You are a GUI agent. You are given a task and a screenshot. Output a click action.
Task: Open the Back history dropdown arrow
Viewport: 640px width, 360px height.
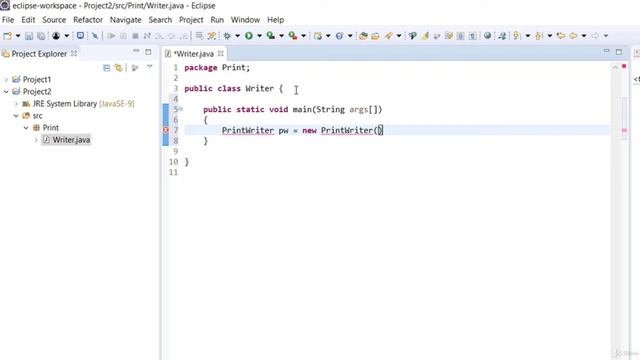click(584, 36)
